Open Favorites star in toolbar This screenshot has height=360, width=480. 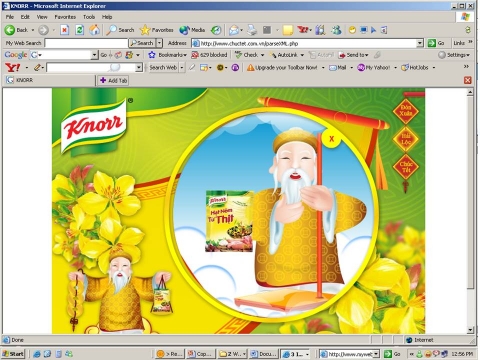coord(157,30)
